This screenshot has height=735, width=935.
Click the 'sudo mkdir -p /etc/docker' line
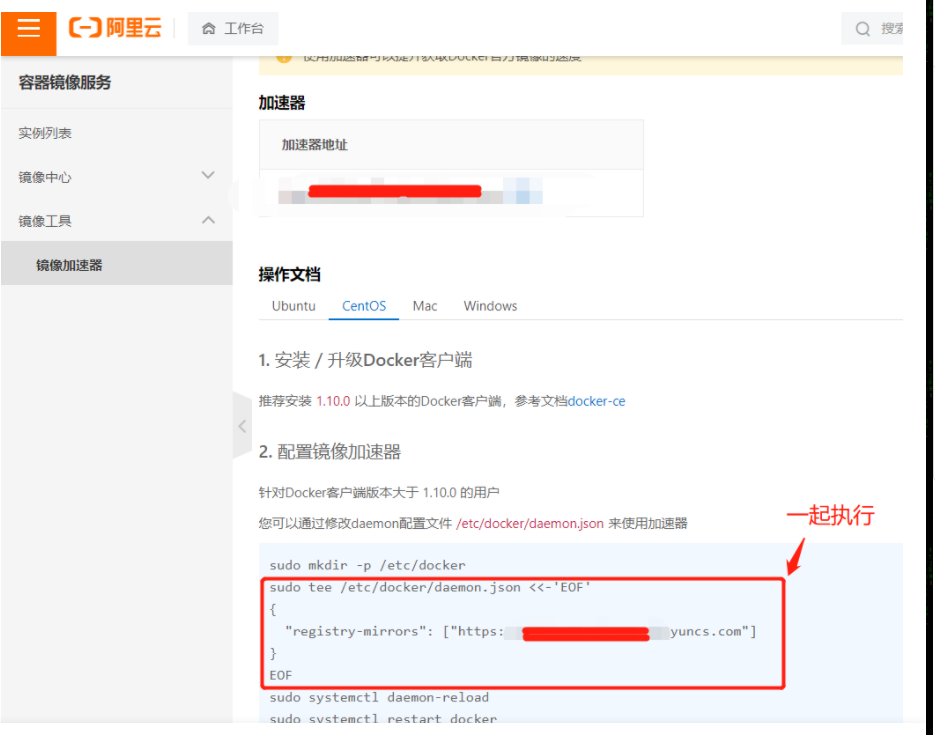367,565
